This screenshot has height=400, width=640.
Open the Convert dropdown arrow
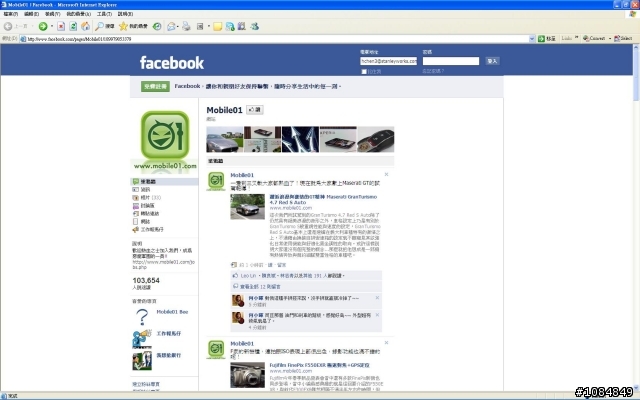click(610, 38)
